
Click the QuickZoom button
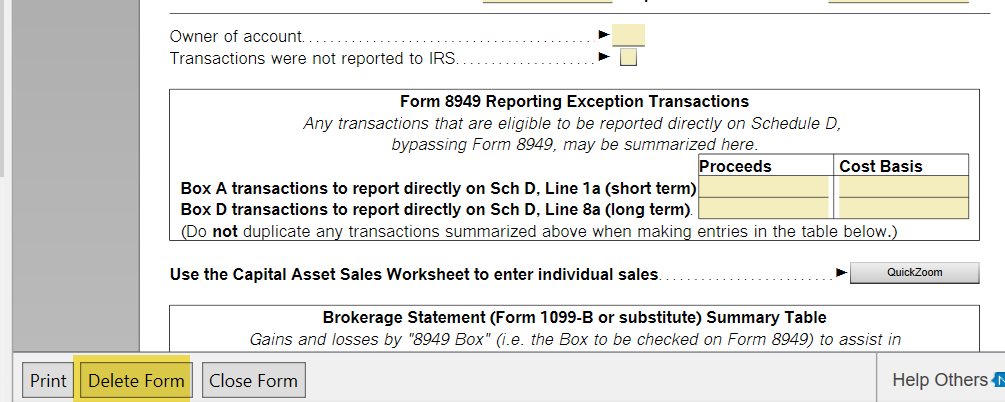point(915,272)
